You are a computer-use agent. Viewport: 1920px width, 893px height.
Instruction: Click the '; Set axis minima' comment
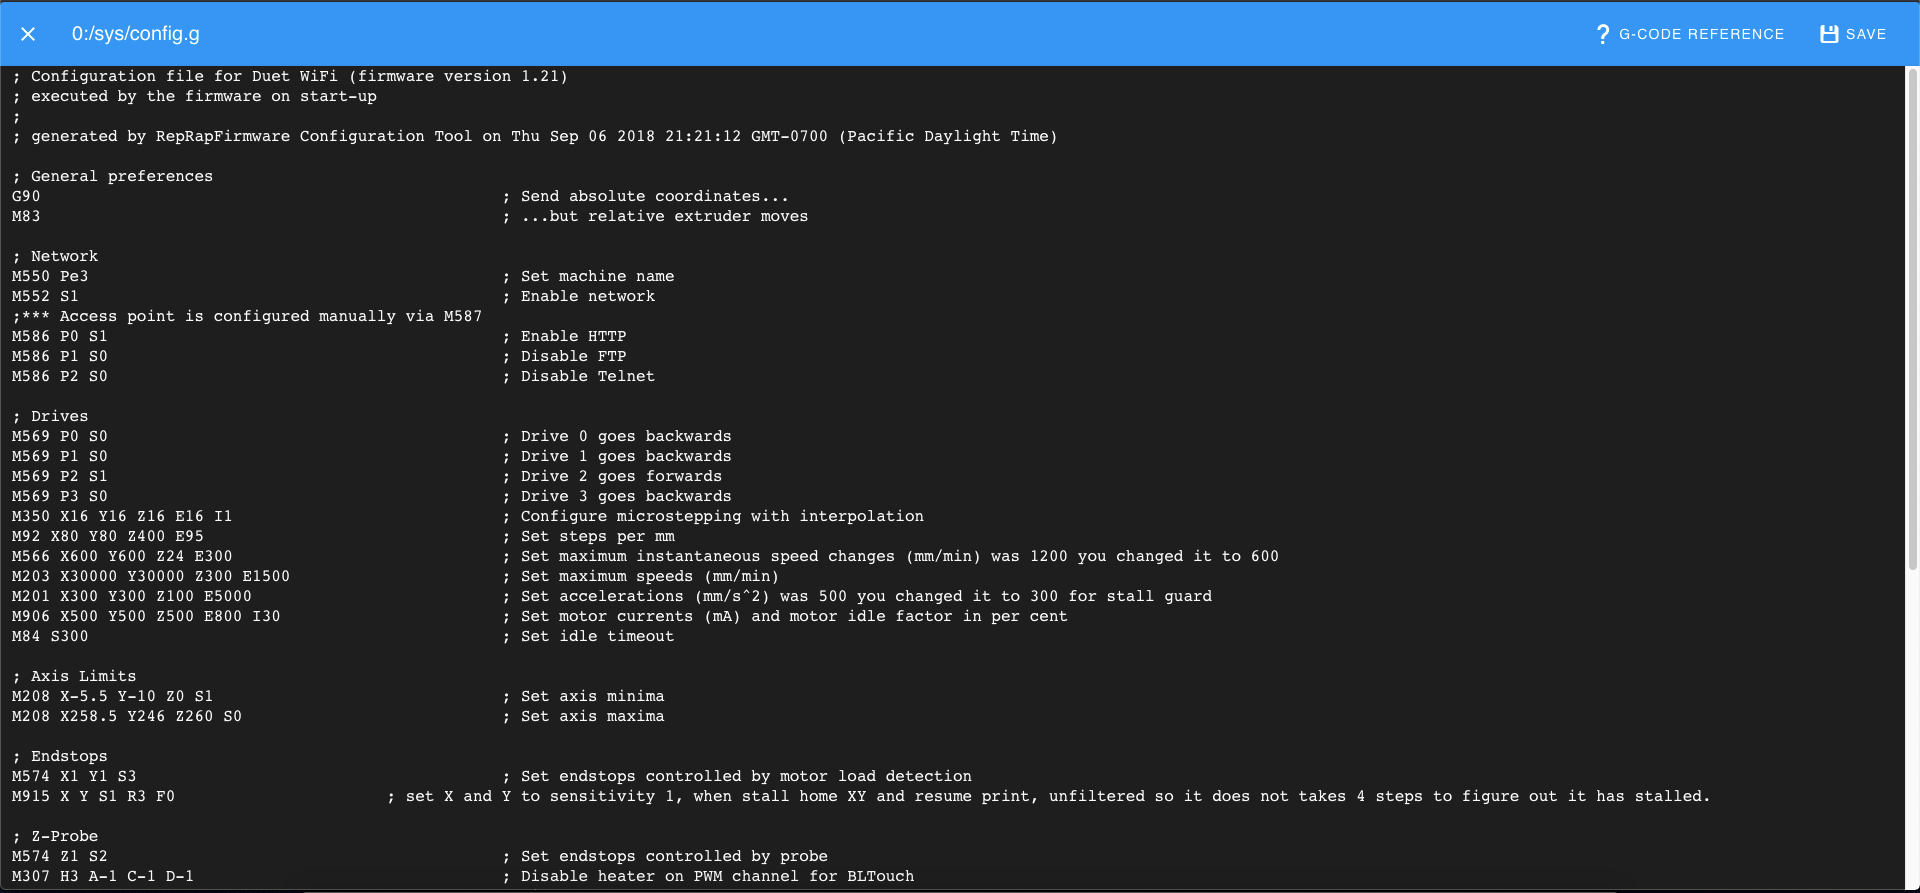point(583,696)
